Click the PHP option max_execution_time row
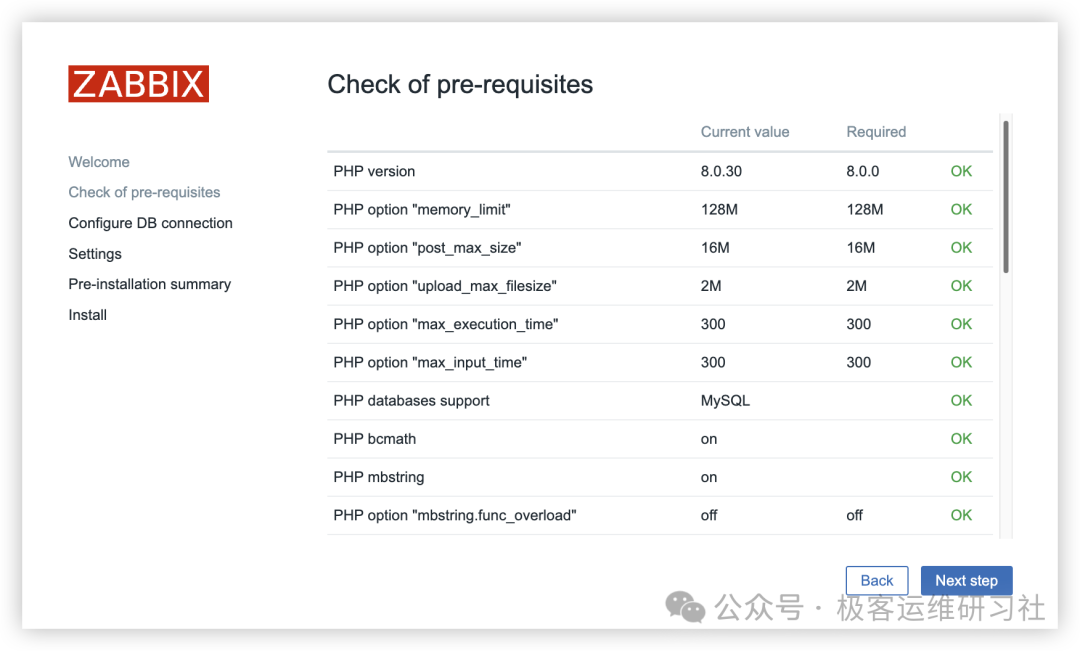This screenshot has width=1080, height=651. [x=445, y=324]
